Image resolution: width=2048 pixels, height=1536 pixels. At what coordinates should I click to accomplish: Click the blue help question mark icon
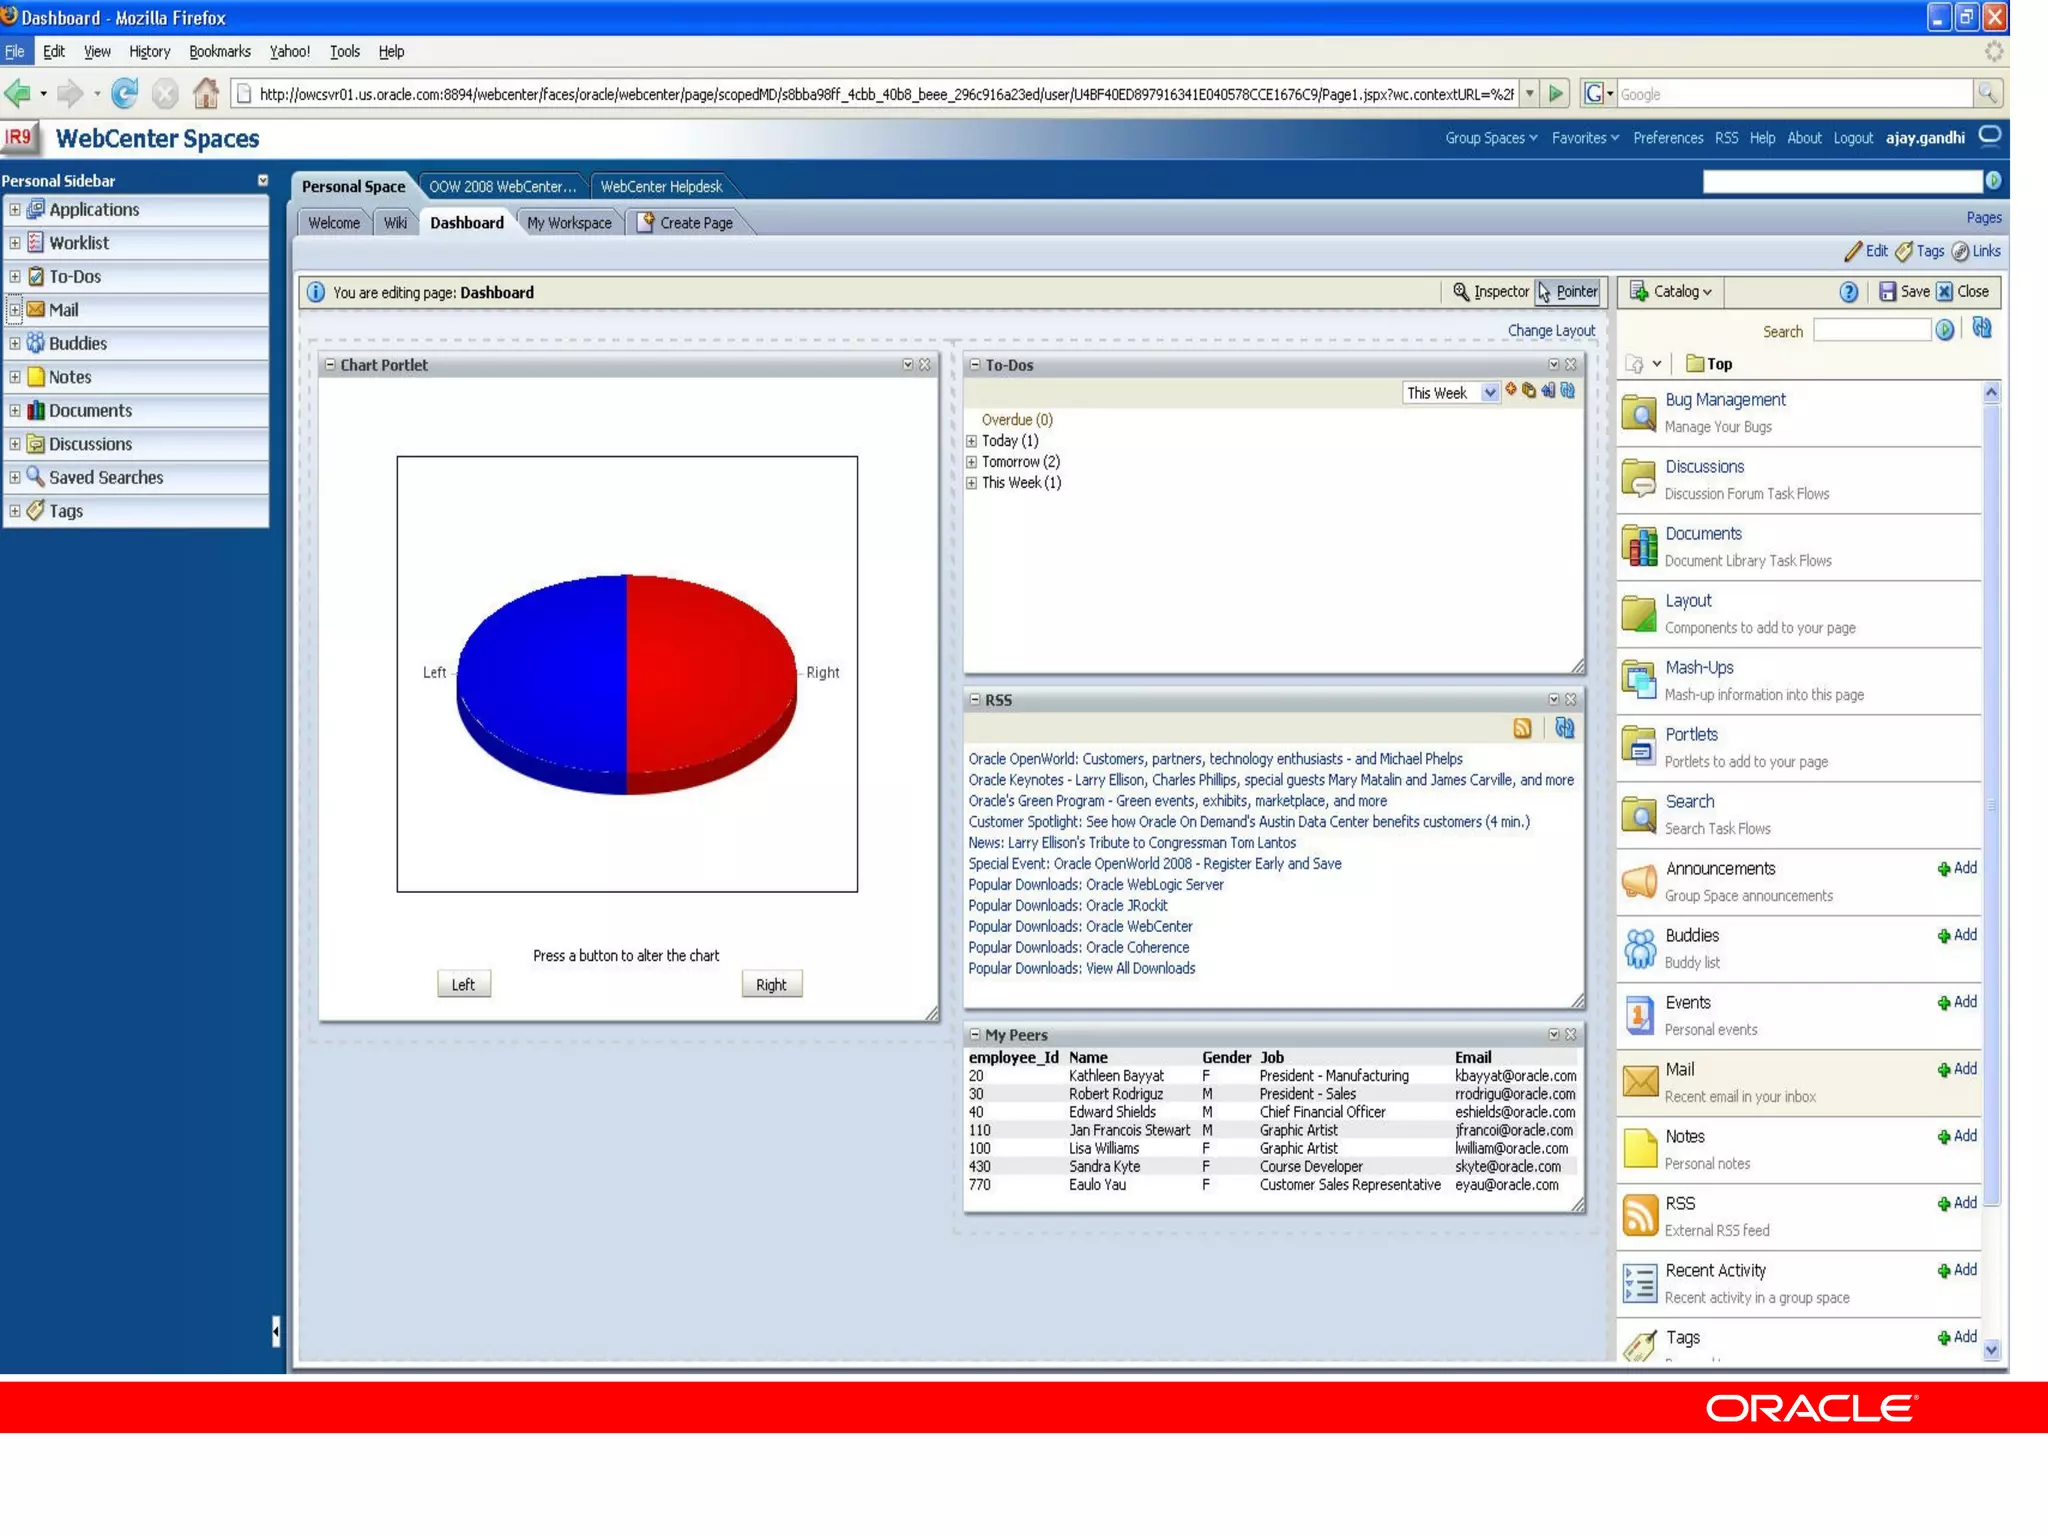pyautogui.click(x=1848, y=292)
